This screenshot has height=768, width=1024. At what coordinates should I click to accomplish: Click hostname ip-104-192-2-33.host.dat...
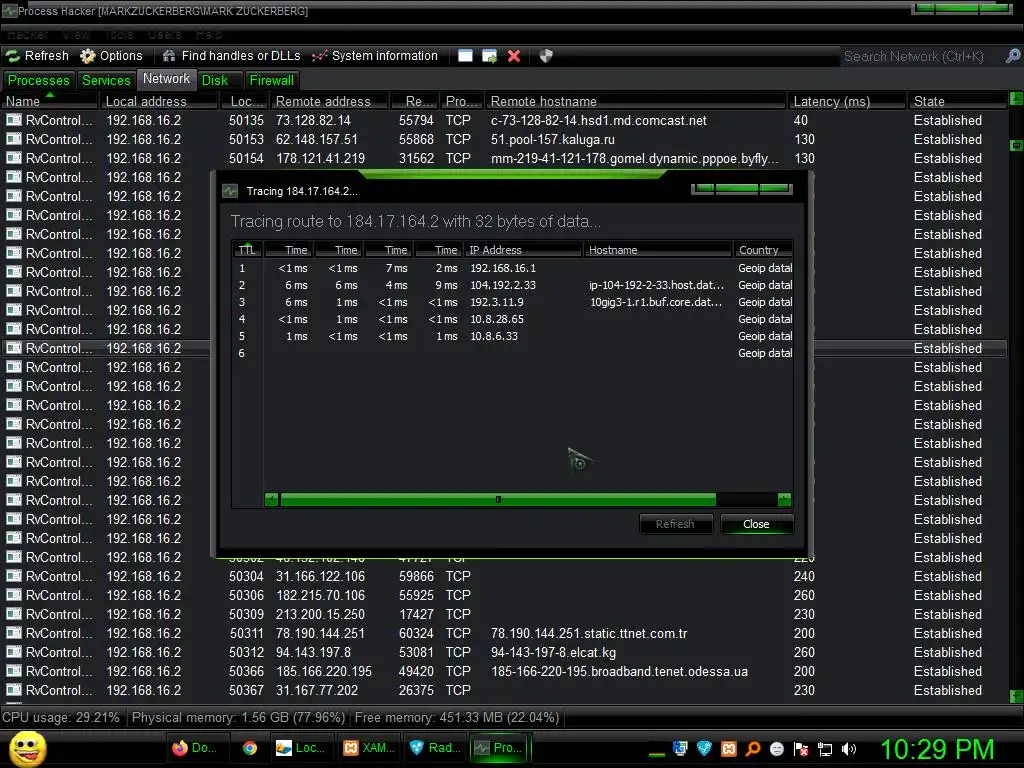click(x=656, y=285)
